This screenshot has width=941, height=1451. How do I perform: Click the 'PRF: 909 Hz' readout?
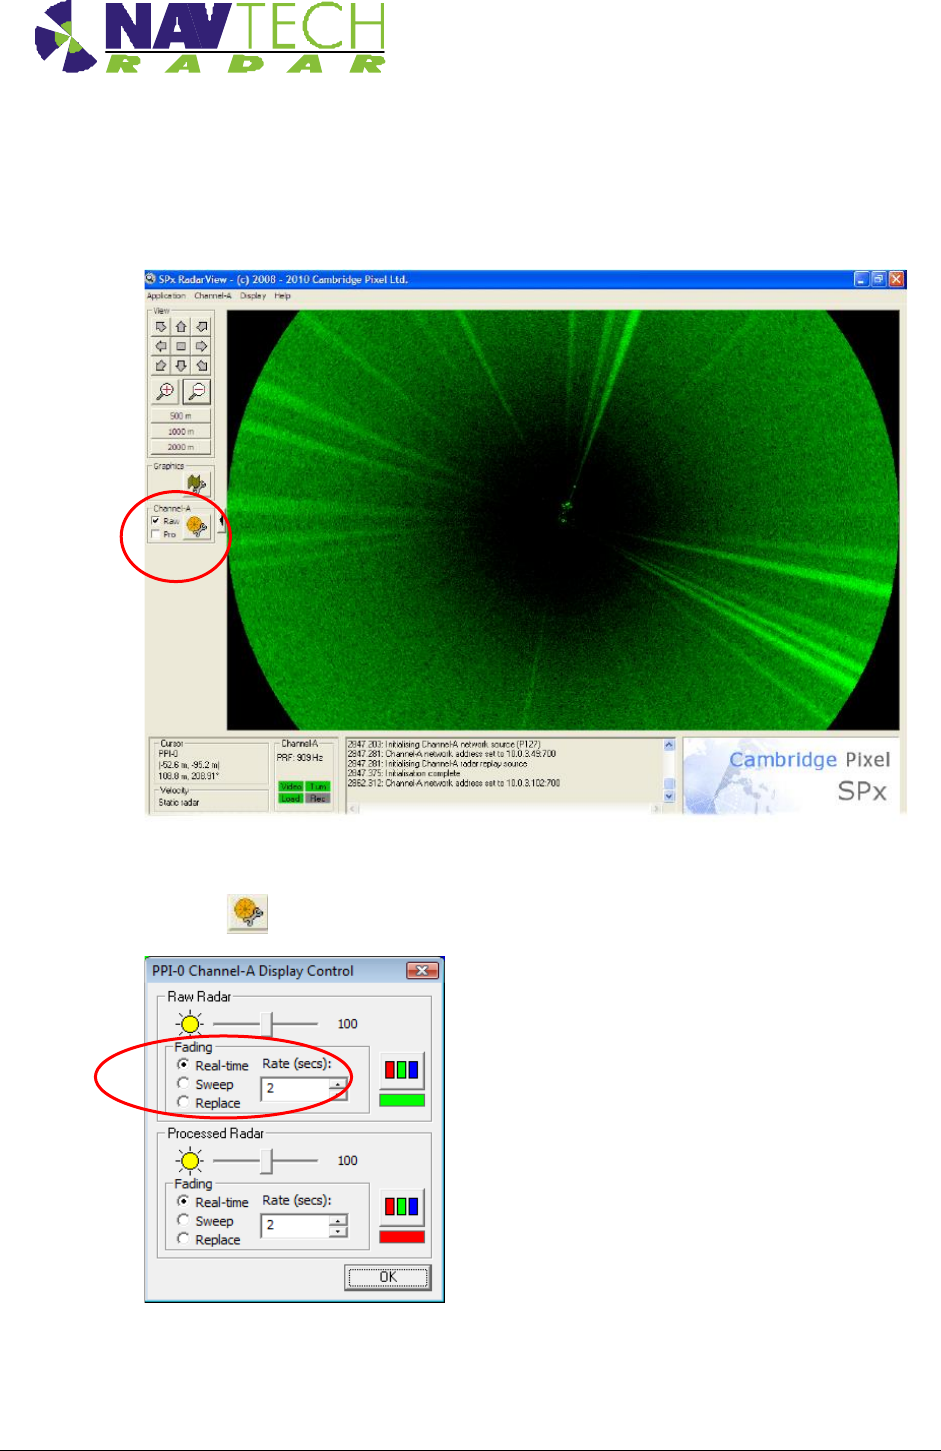300,757
